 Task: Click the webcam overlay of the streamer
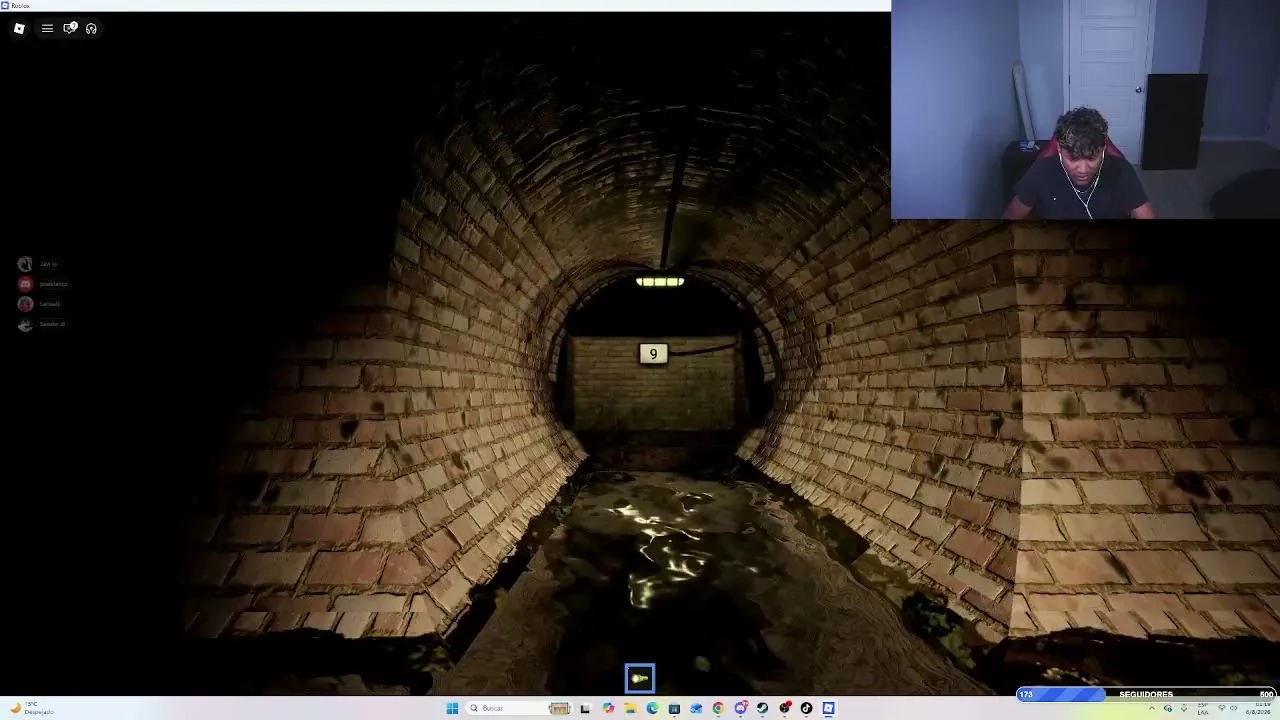coord(1085,109)
